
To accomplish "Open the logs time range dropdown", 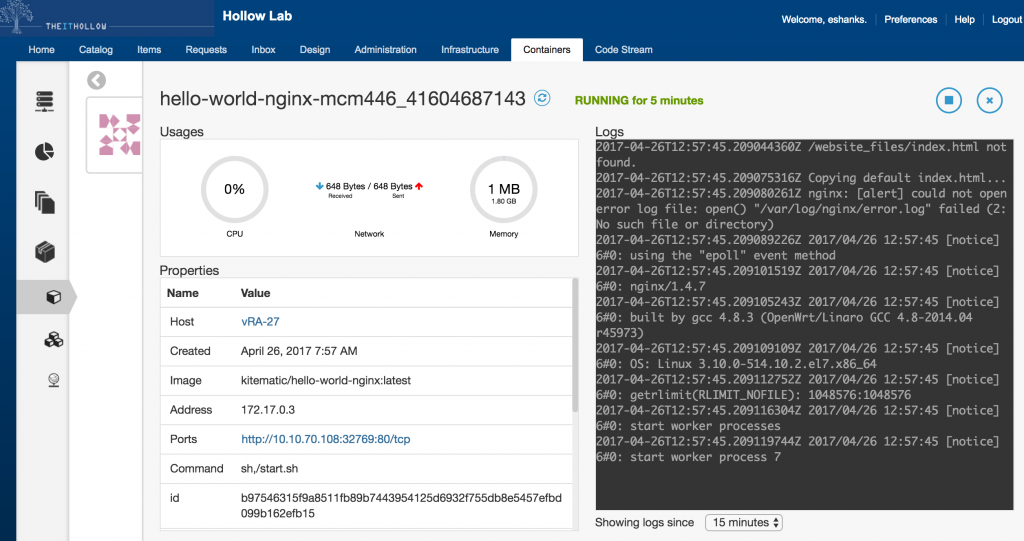I will point(744,522).
